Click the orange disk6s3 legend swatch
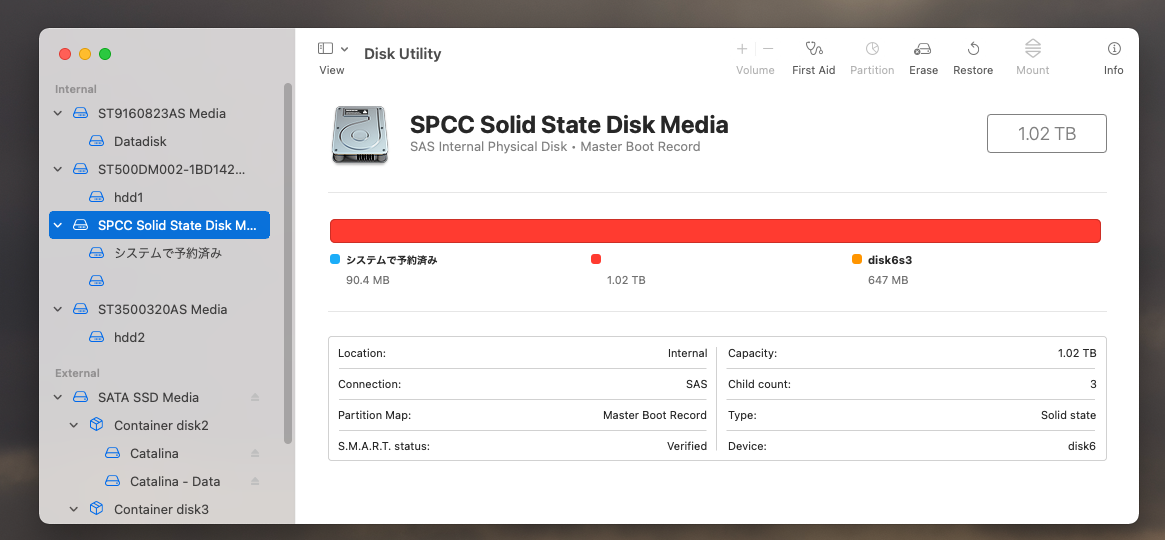The image size is (1165, 540). (857, 260)
